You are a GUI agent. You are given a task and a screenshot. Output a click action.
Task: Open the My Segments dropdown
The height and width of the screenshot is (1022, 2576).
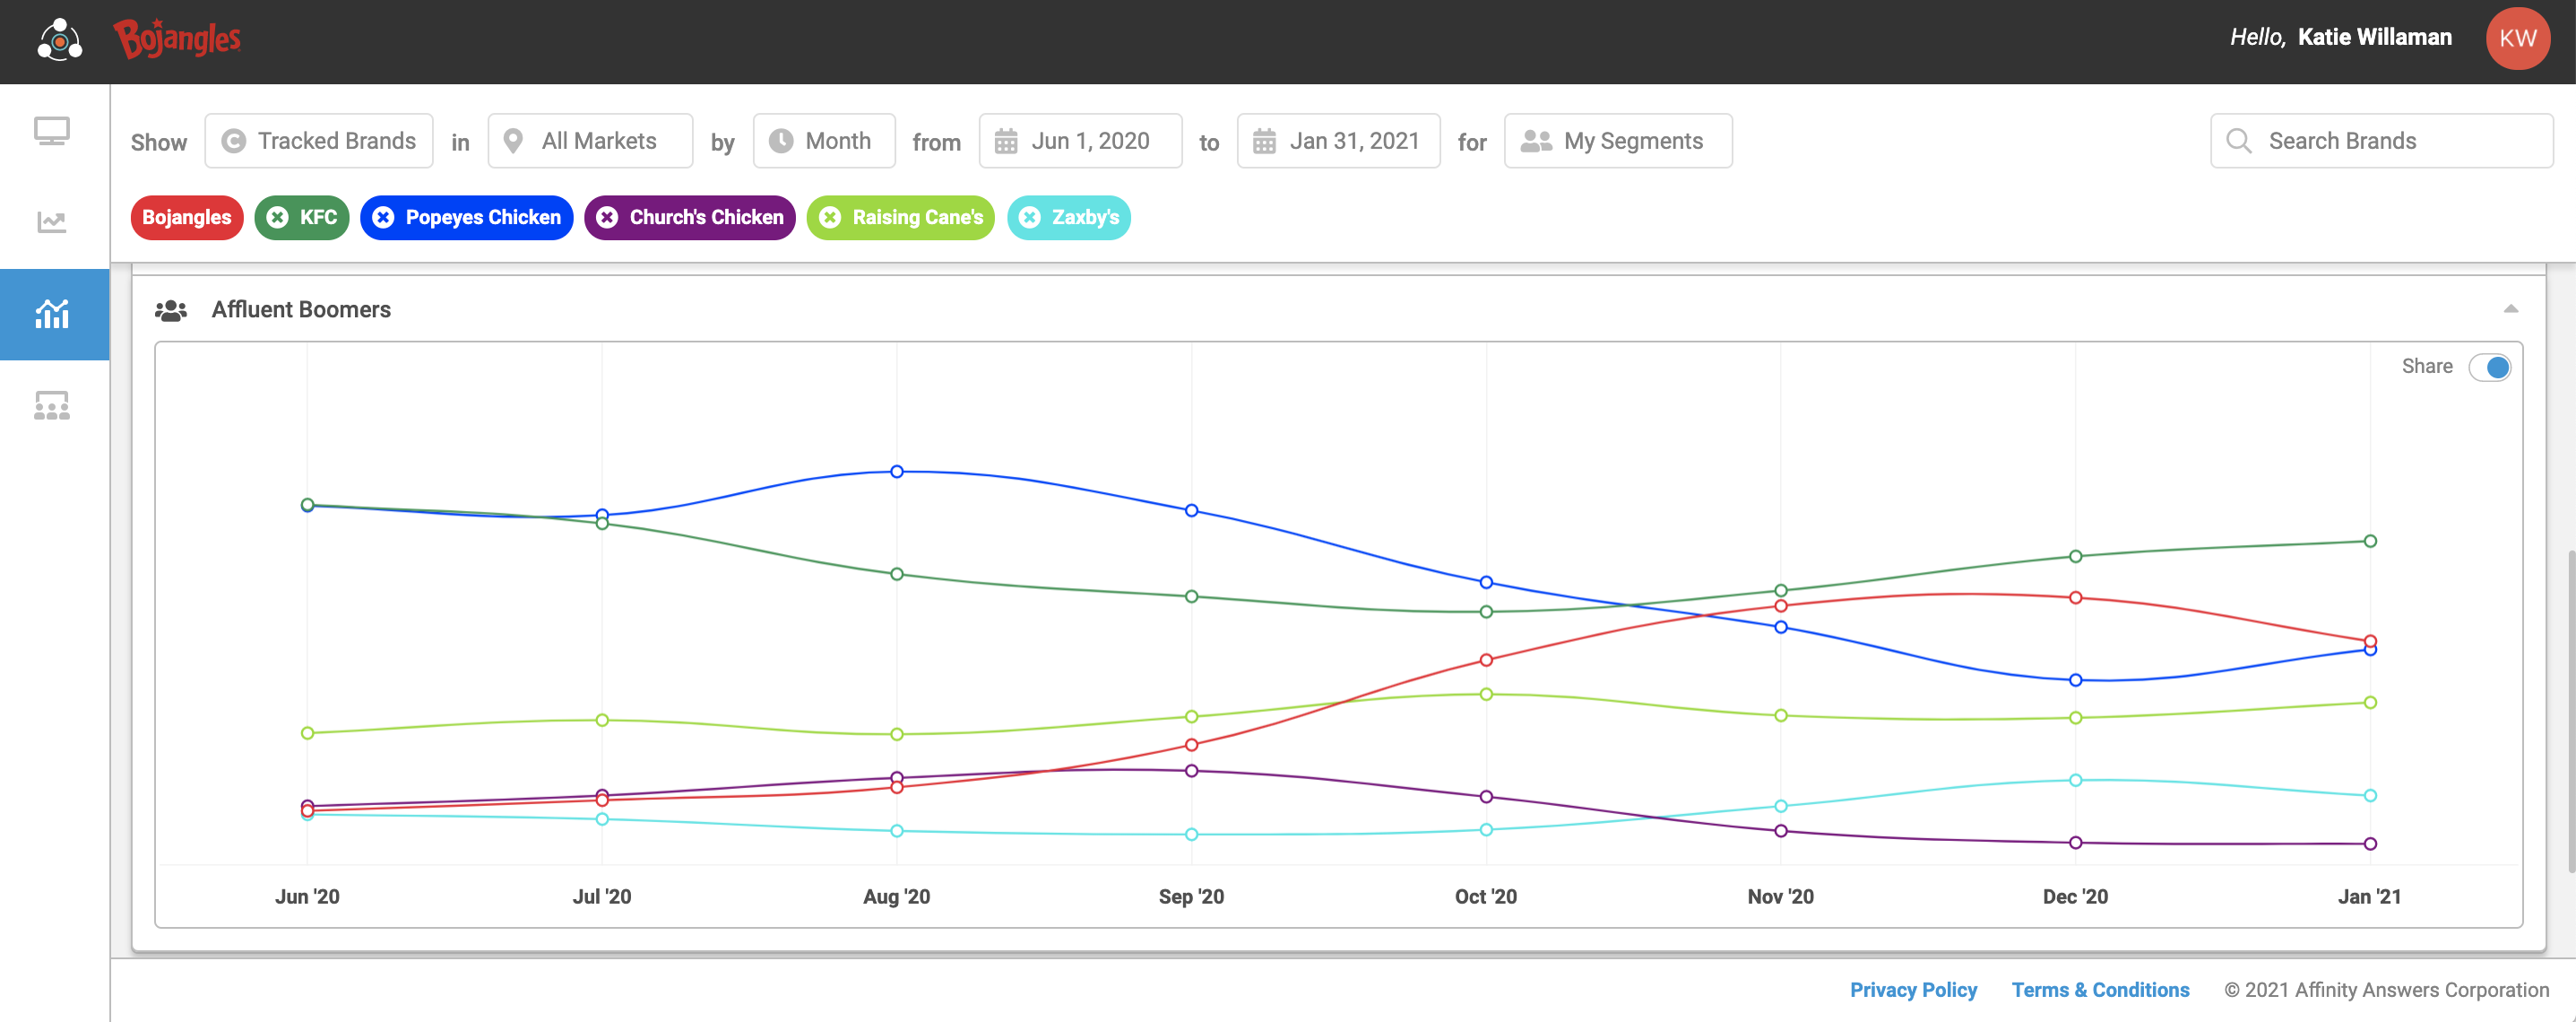pos(1618,141)
